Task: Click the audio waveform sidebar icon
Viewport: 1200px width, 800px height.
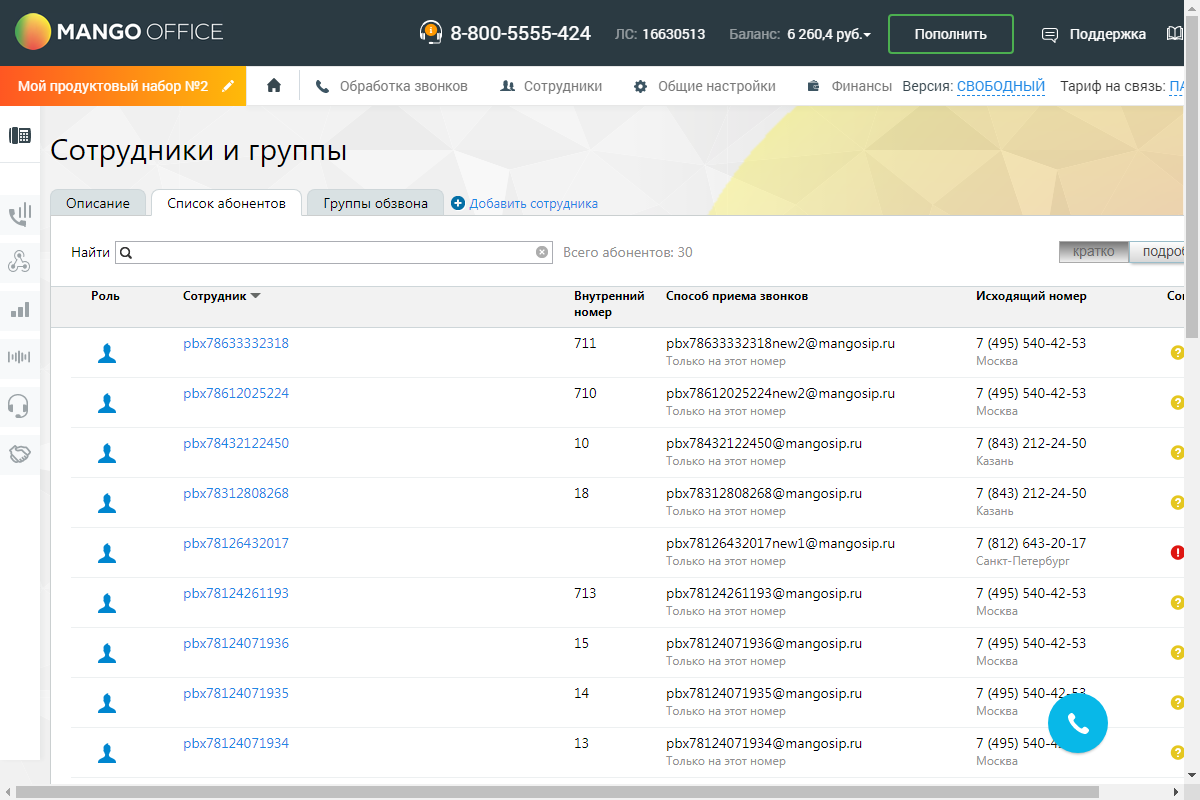Action: [x=19, y=357]
